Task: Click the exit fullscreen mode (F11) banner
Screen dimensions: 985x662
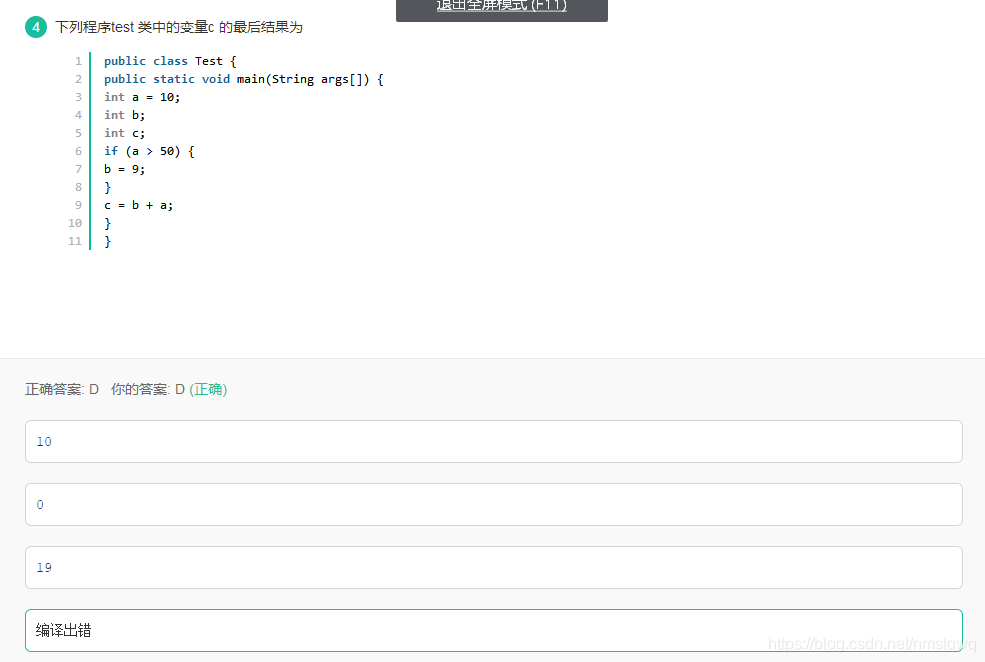Action: pos(501,9)
